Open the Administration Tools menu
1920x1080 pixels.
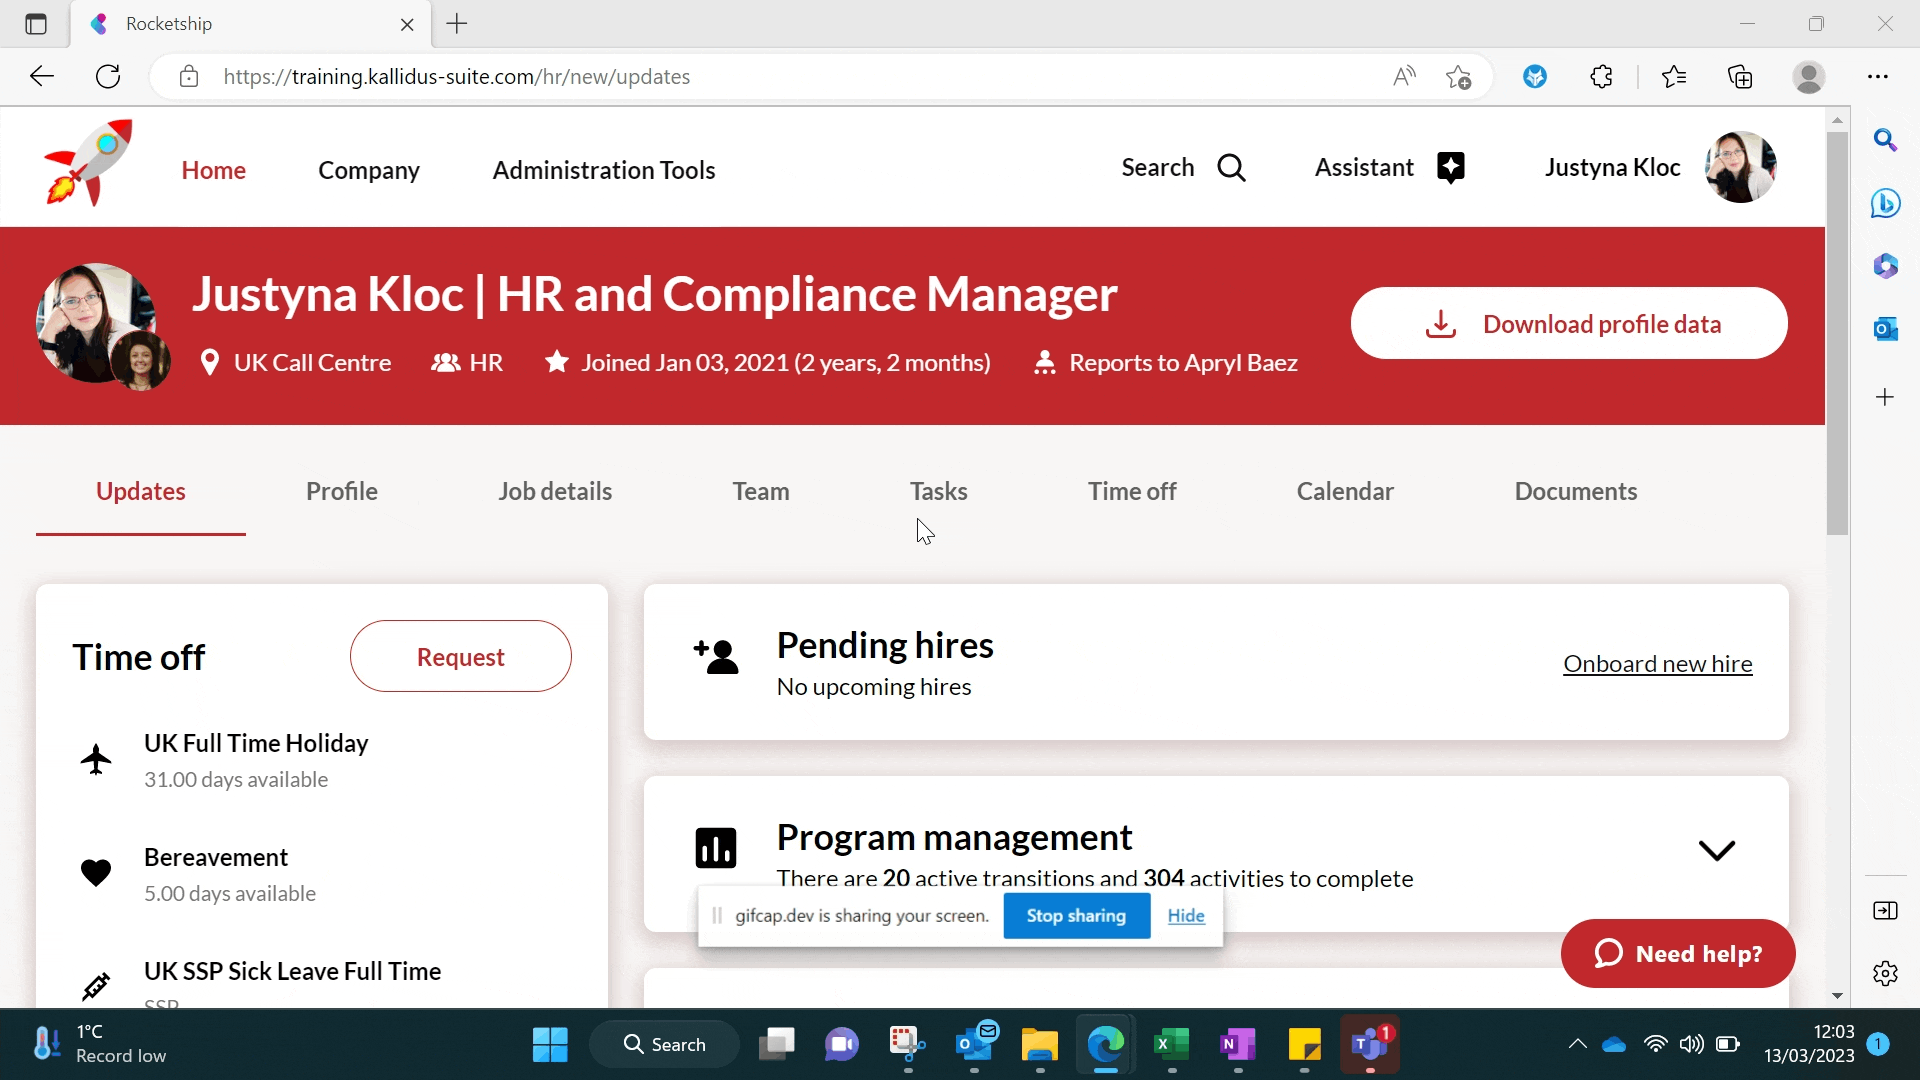pos(604,171)
